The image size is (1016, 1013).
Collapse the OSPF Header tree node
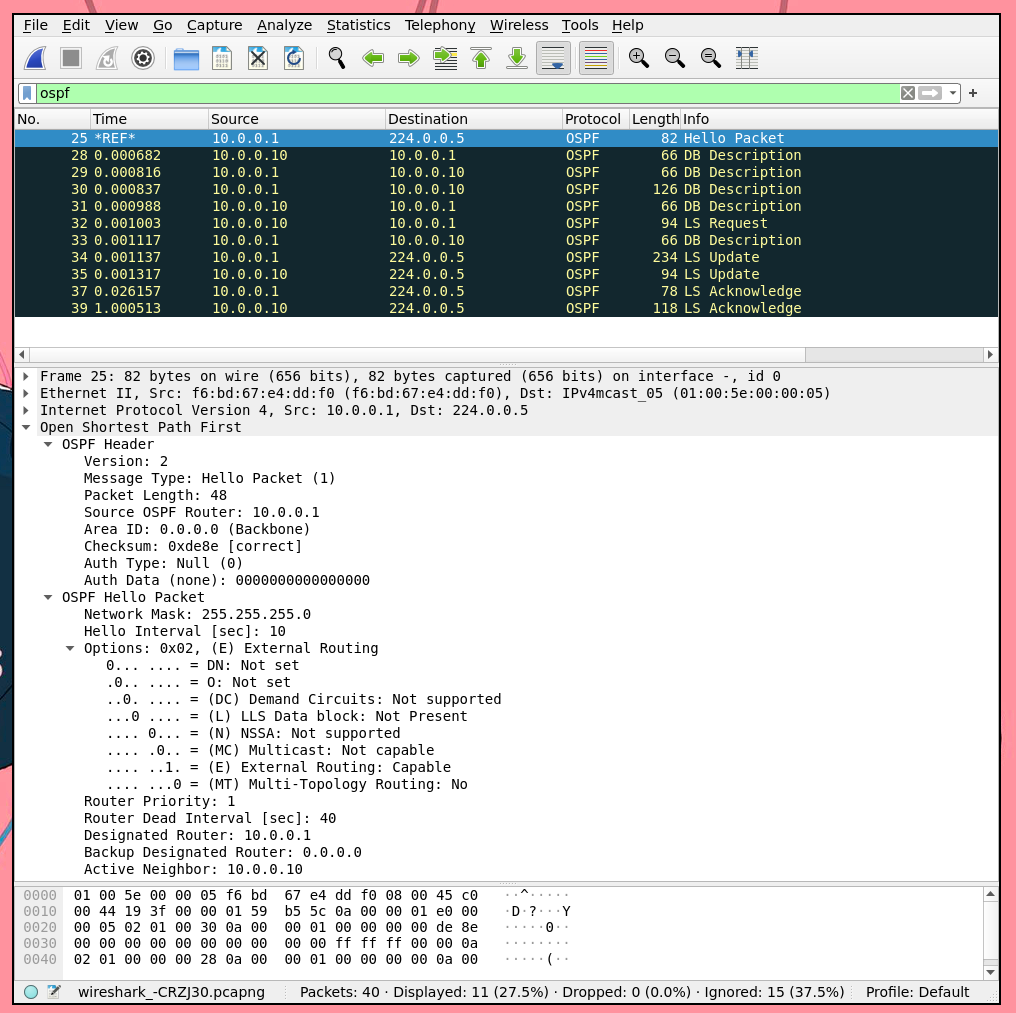48,444
